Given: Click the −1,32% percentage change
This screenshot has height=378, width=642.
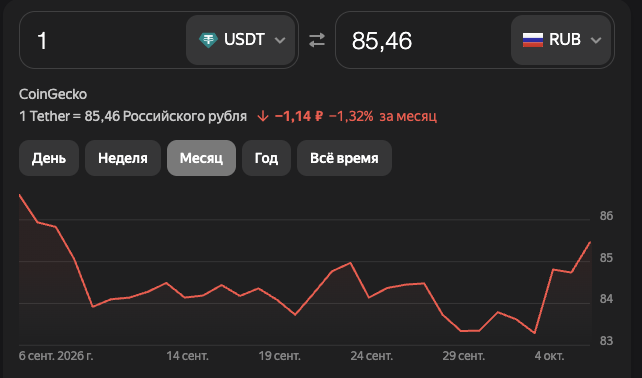Looking at the screenshot, I should tap(351, 116).
